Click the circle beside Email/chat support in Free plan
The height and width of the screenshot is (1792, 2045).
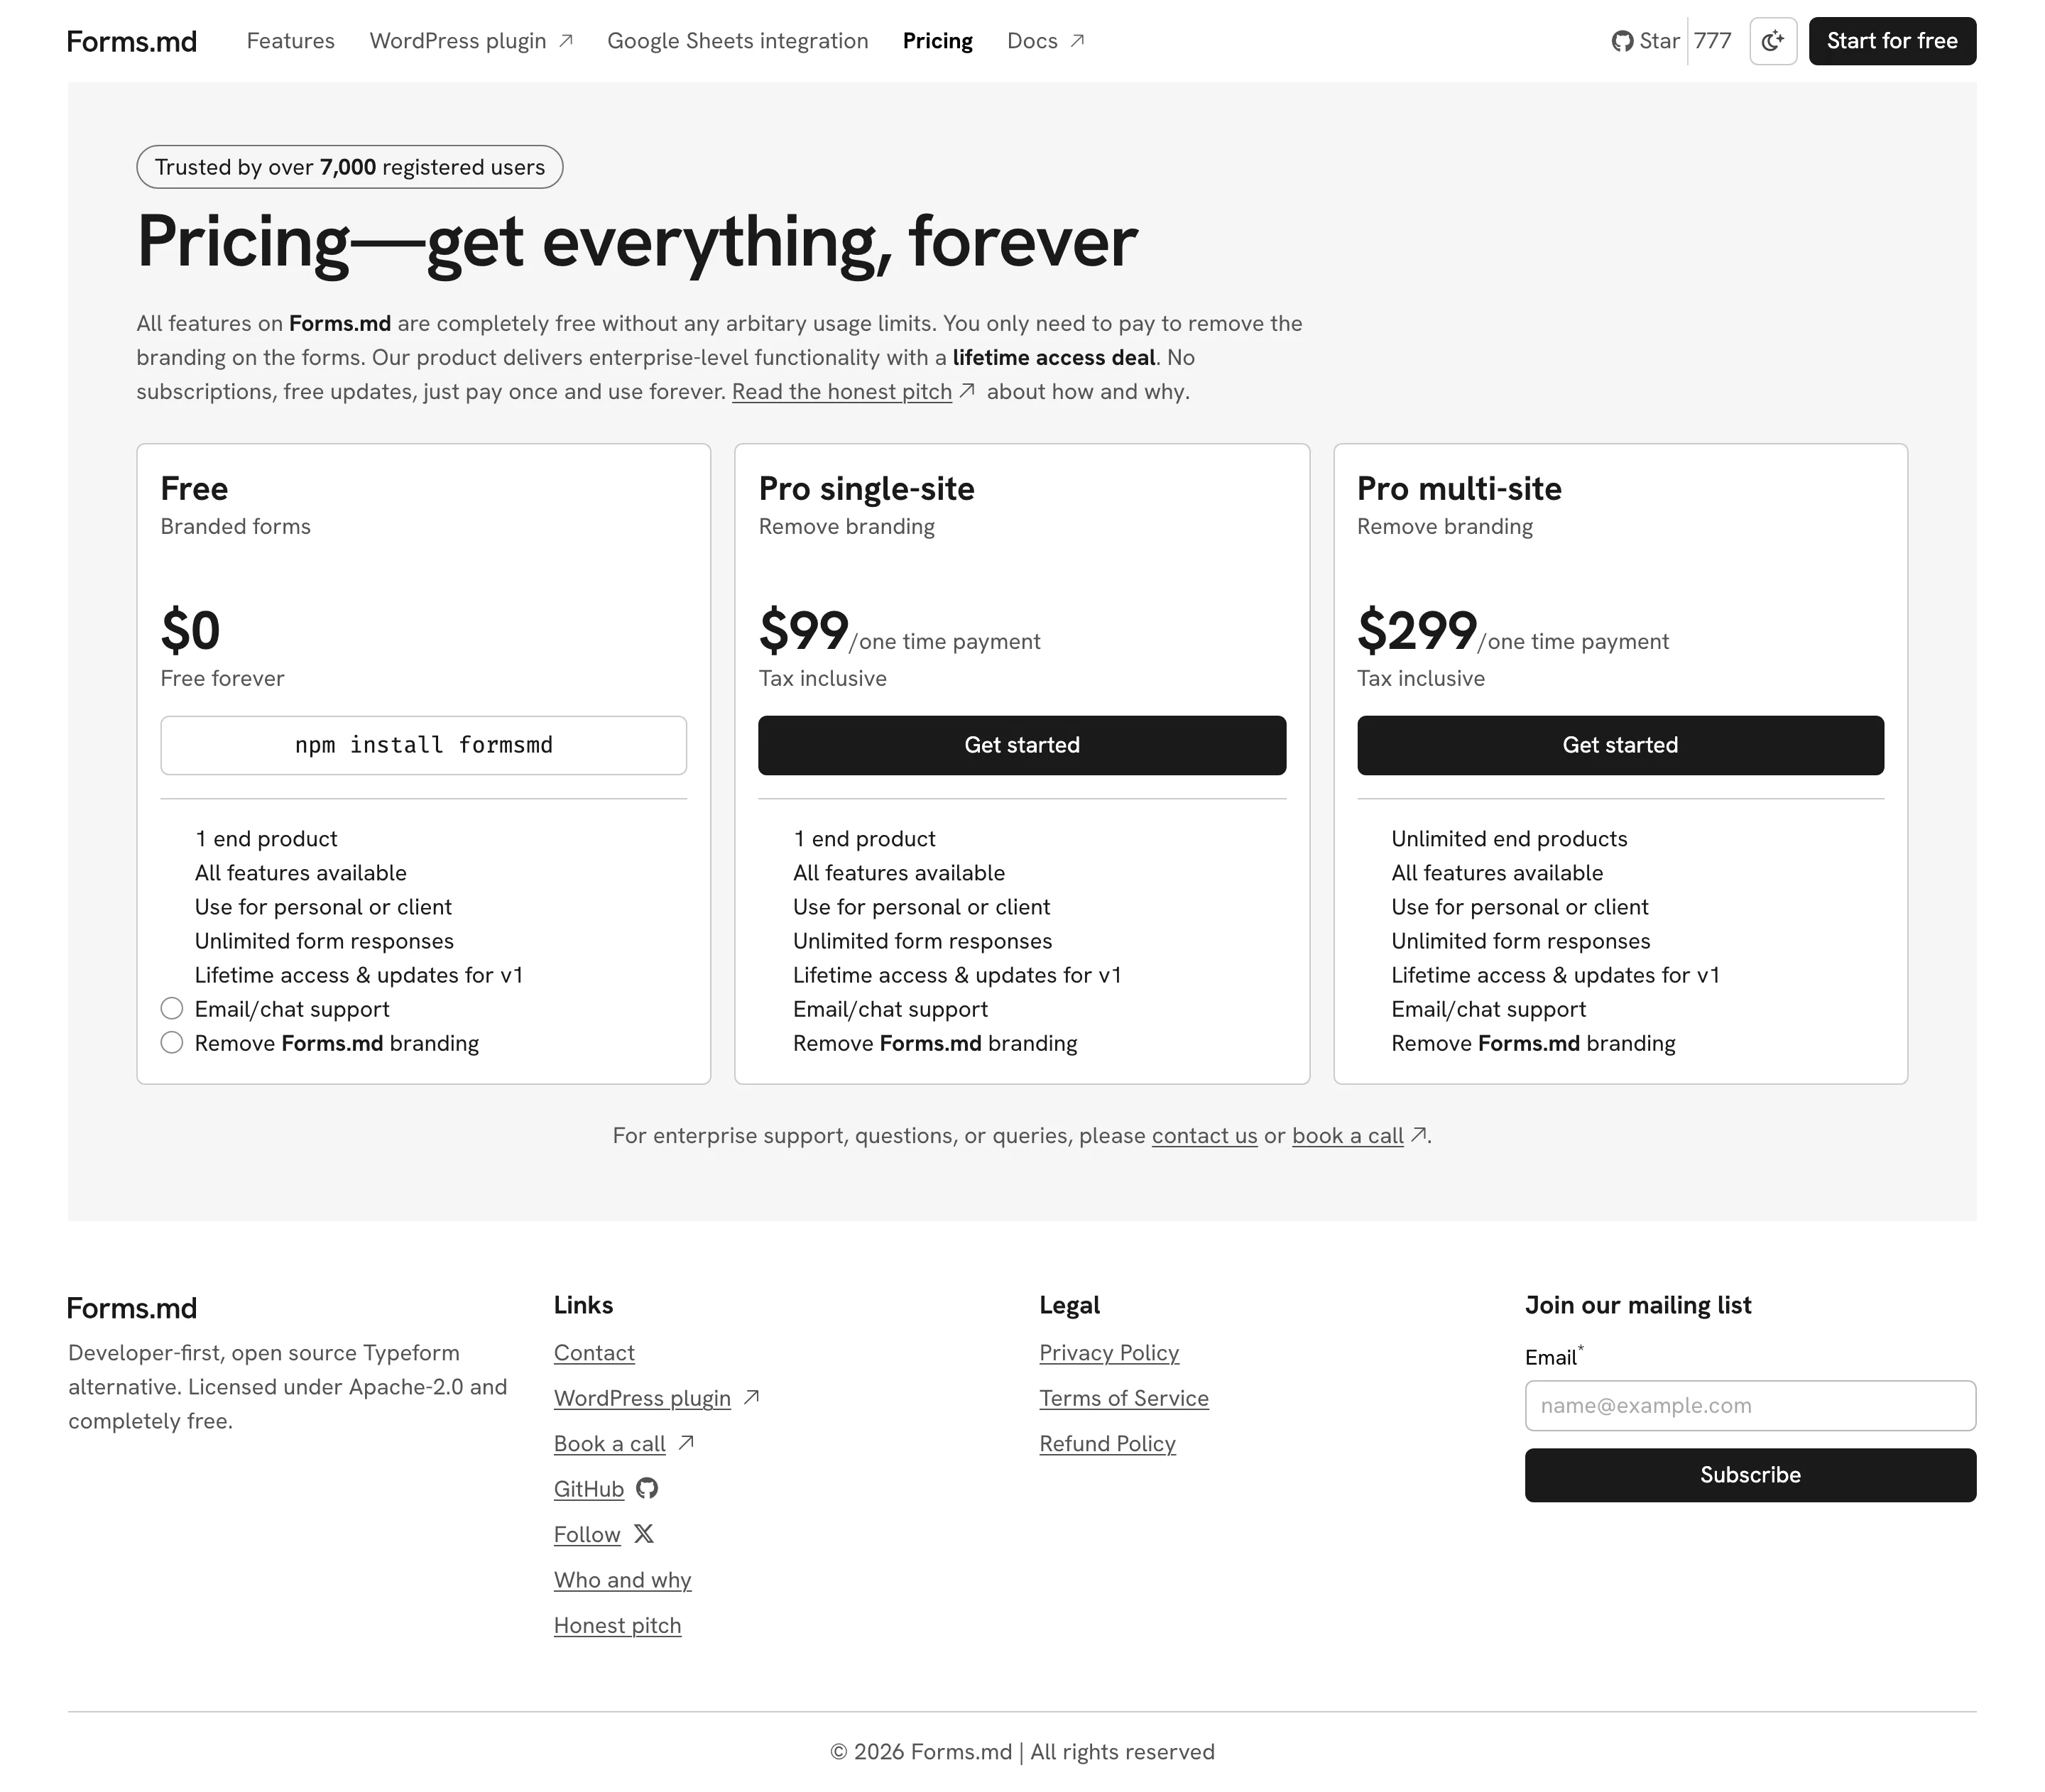click(x=172, y=1008)
